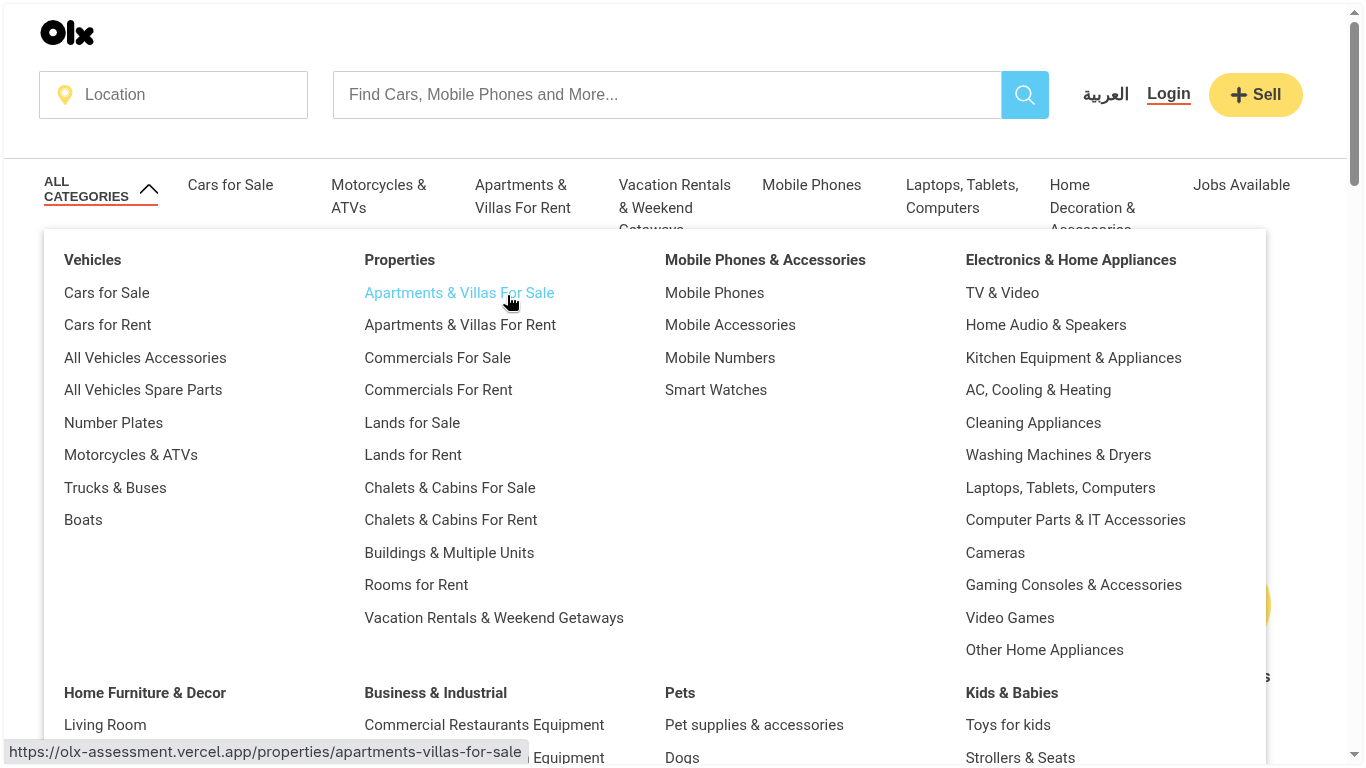Image resolution: width=1366 pixels, height=768 pixels.
Task: Click the blue search magnifier button
Action: (x=1025, y=95)
